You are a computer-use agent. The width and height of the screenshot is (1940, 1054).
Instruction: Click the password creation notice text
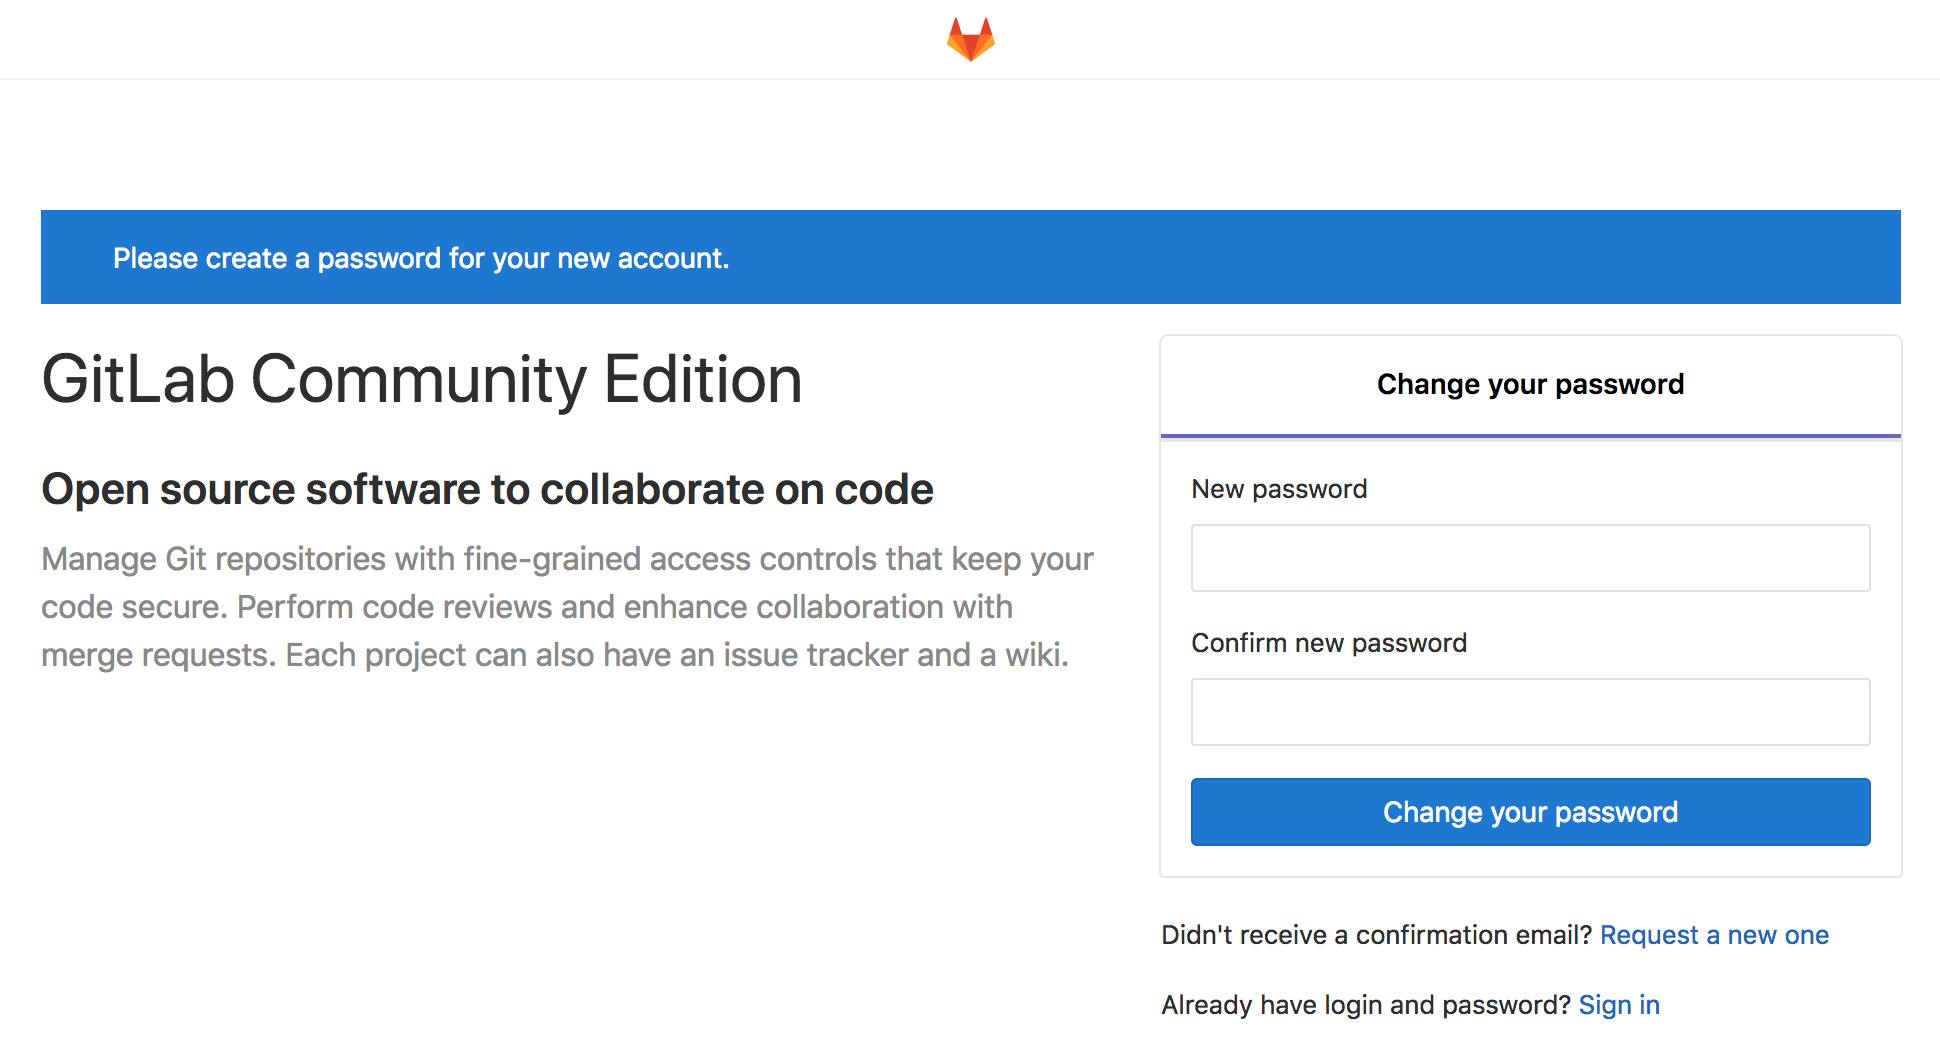click(x=422, y=258)
